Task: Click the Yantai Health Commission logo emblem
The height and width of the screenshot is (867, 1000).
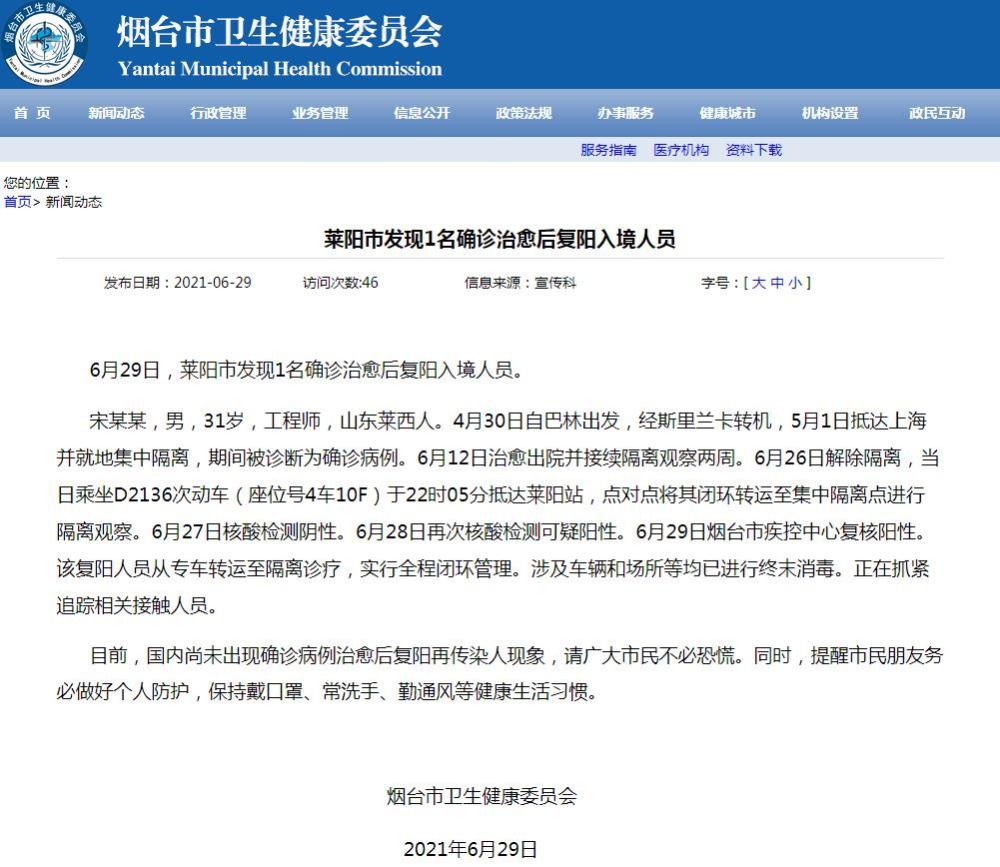Action: (44, 42)
